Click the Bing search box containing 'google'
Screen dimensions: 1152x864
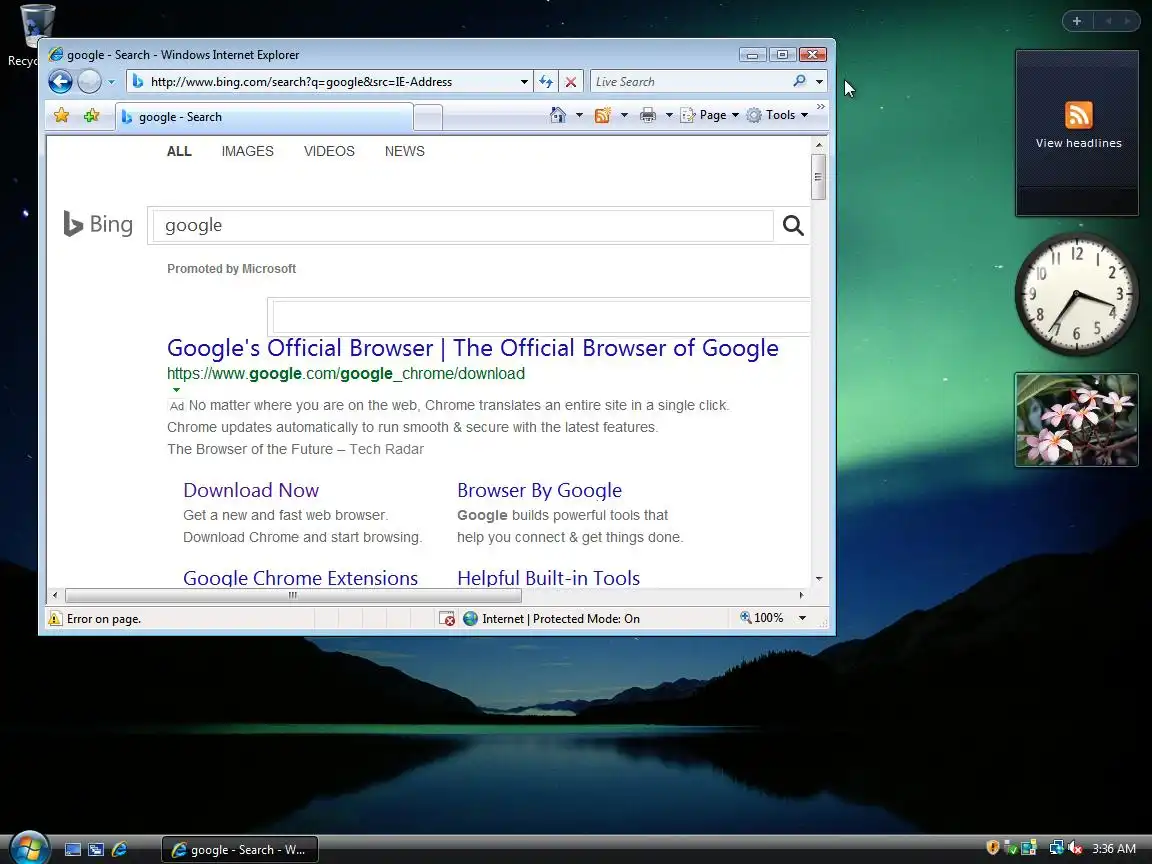pyautogui.click(x=463, y=226)
